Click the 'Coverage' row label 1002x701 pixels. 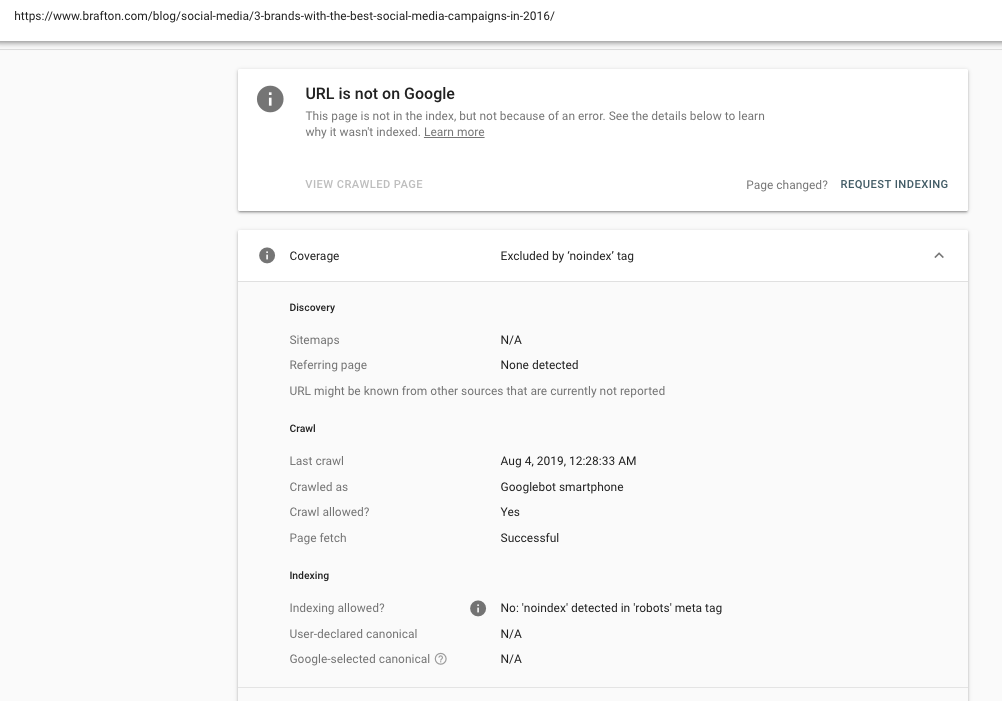click(314, 256)
